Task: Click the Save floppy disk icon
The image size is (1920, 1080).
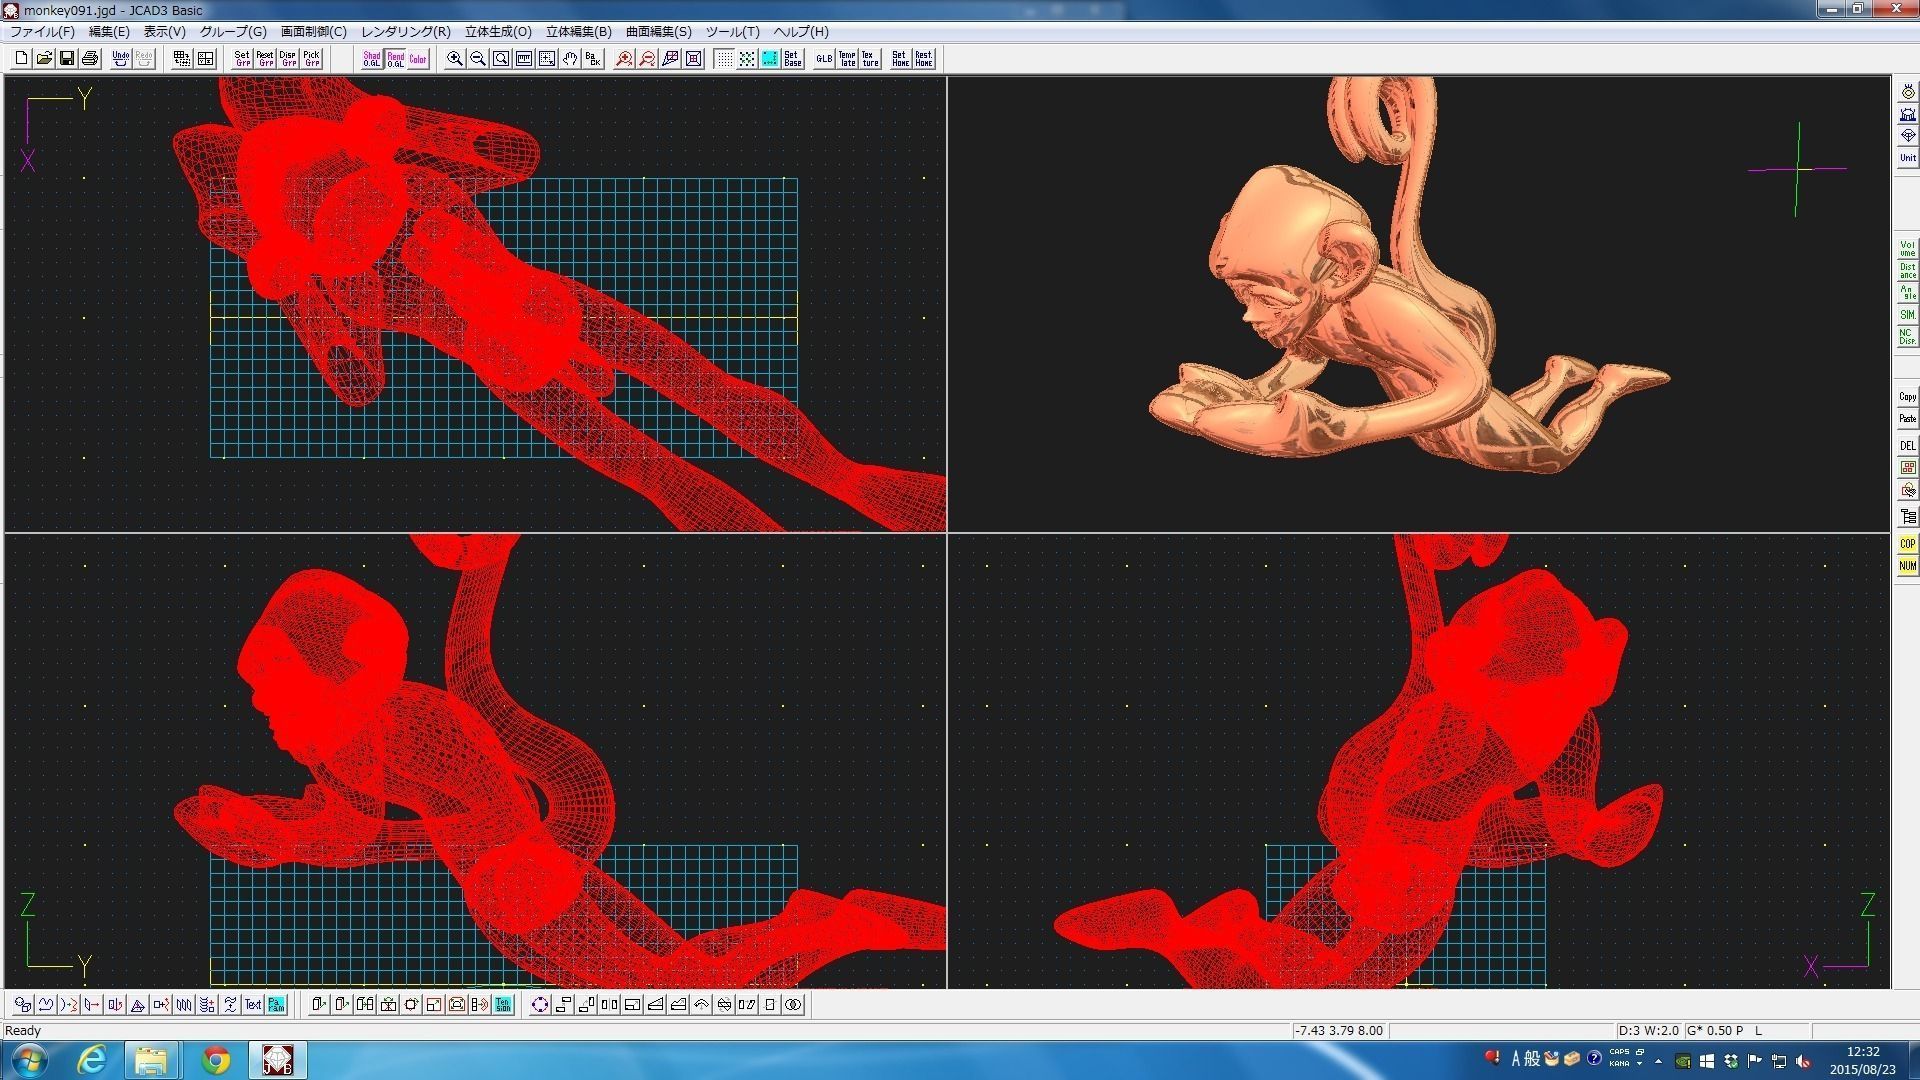Action: [x=67, y=59]
